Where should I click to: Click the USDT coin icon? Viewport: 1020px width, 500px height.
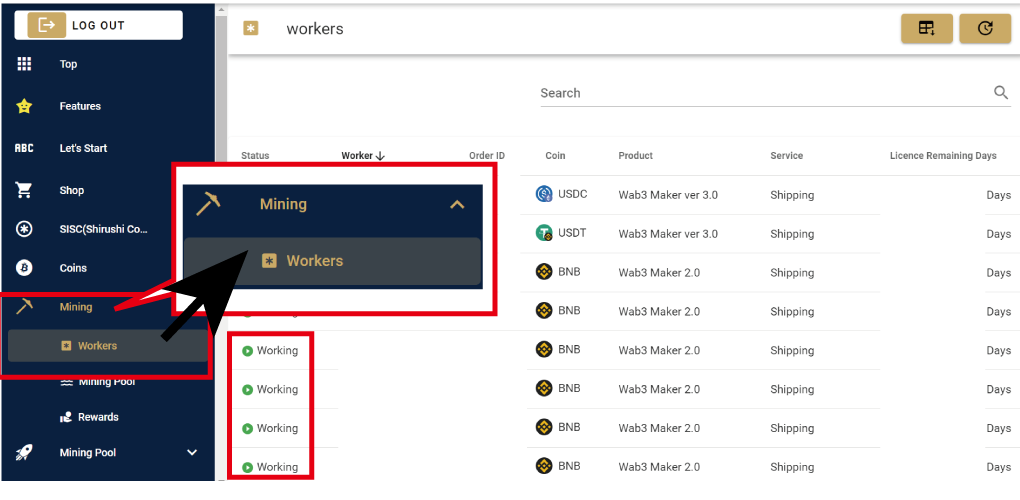pyautogui.click(x=544, y=233)
